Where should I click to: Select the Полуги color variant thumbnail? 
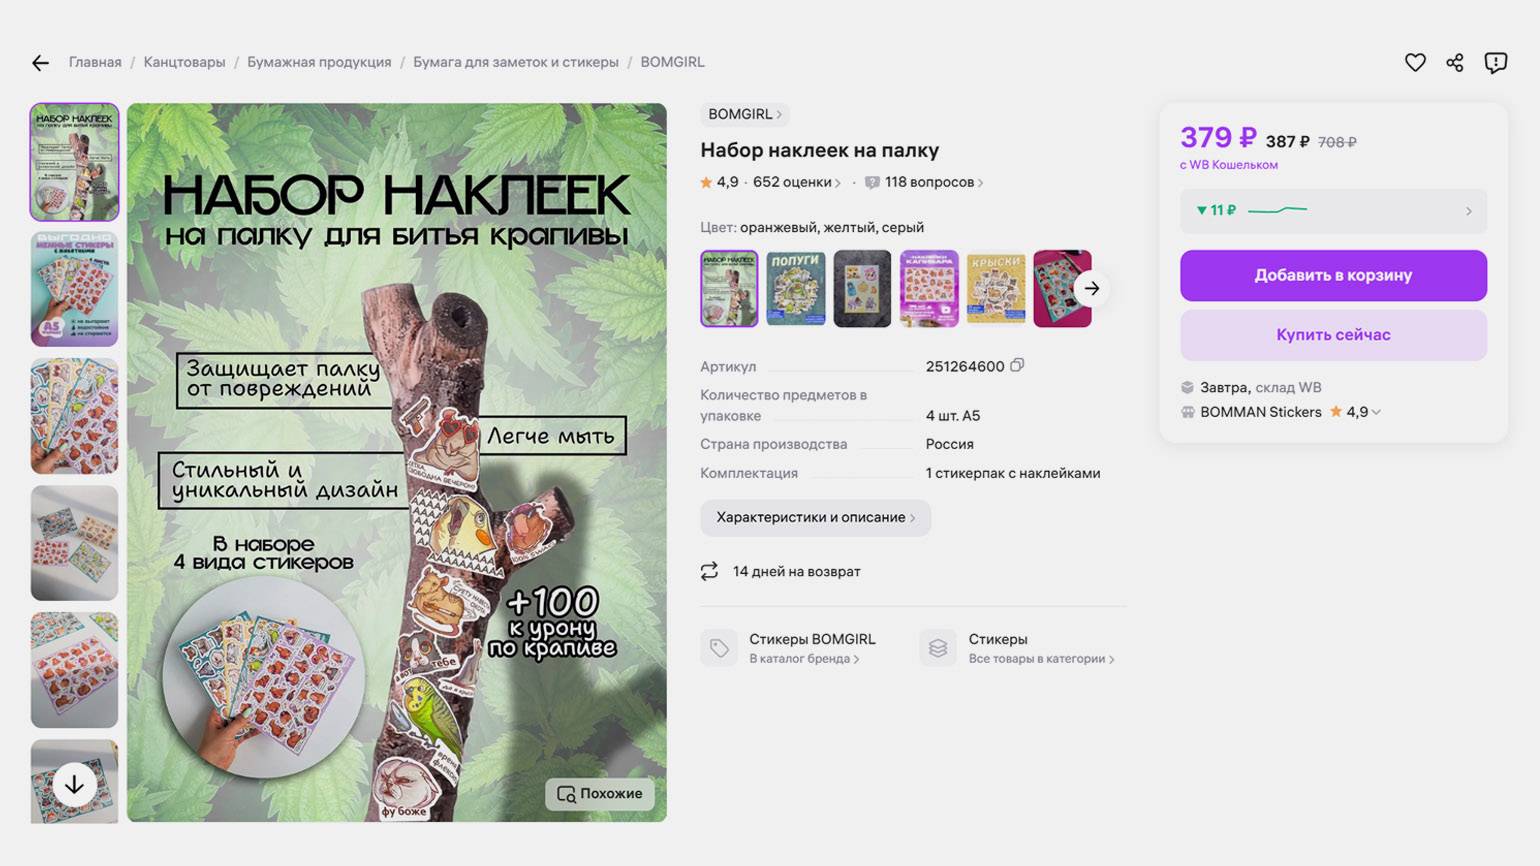(796, 288)
